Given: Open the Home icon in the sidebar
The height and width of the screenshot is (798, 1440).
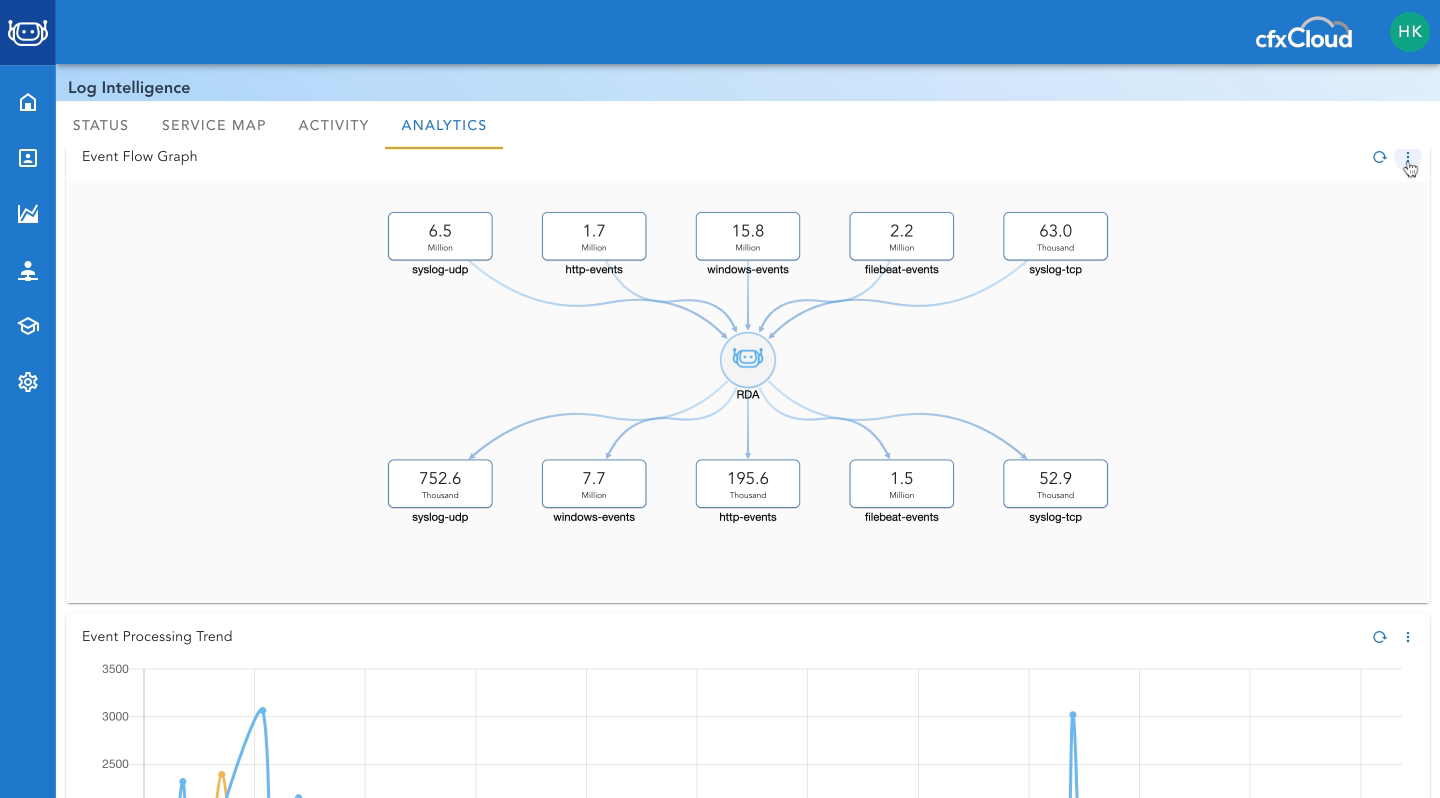Looking at the screenshot, I should (x=28, y=102).
